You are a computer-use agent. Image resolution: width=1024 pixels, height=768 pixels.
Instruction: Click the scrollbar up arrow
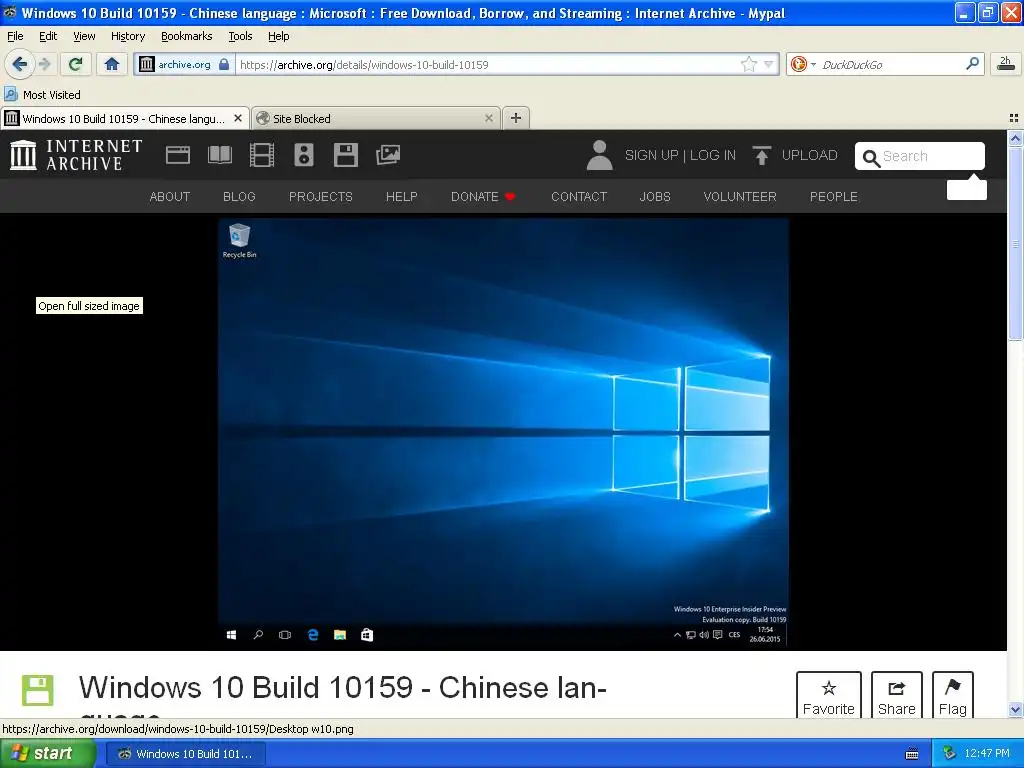click(1015, 138)
